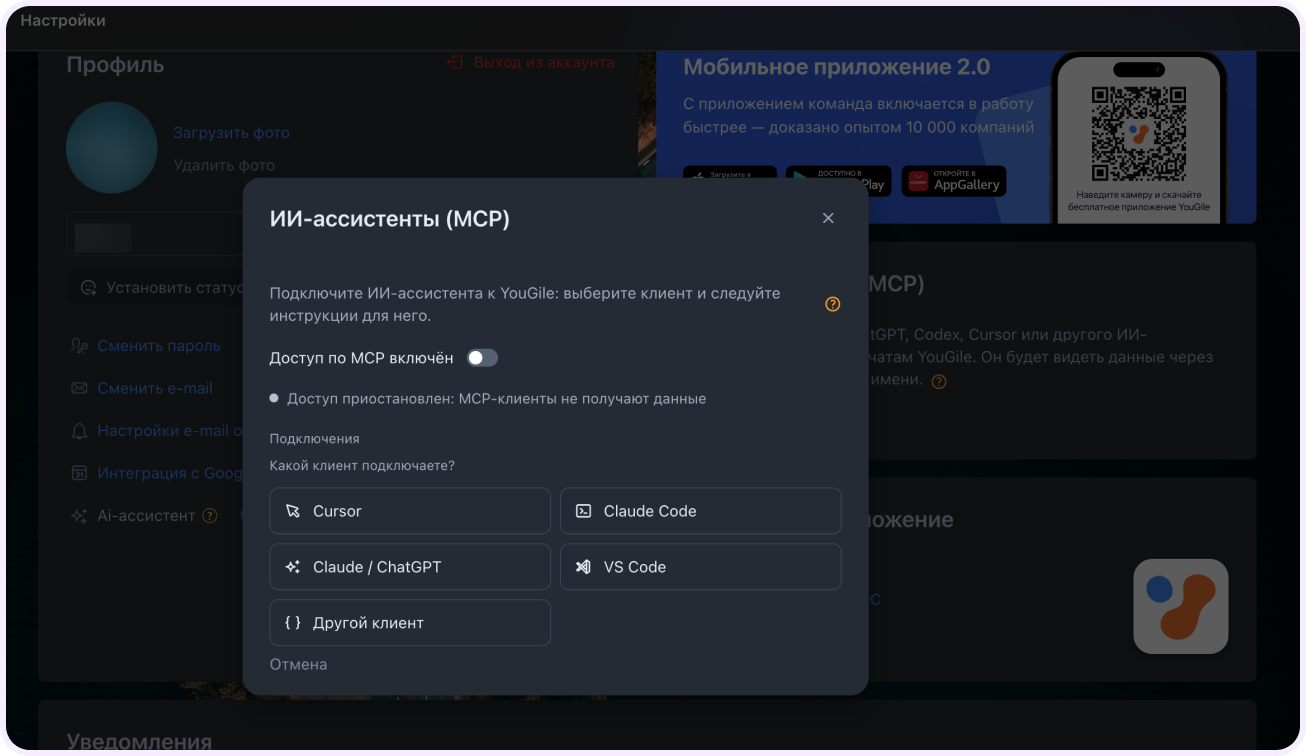
Task: Click the YouGile app logo icon
Action: pyautogui.click(x=1180, y=606)
